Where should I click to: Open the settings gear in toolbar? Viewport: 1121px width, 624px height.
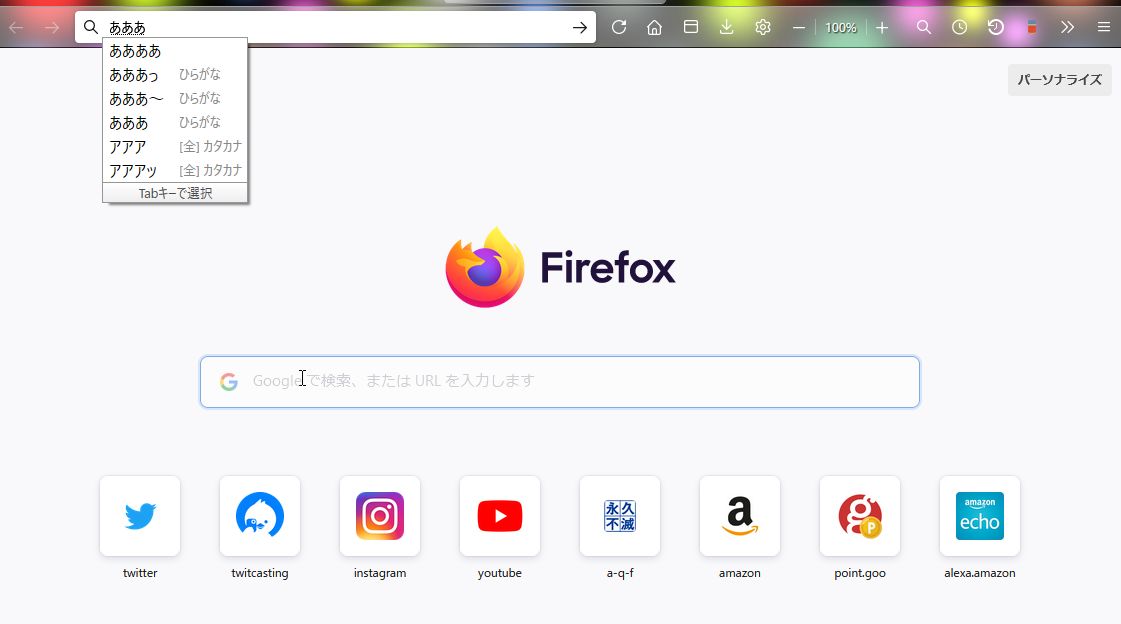[763, 28]
